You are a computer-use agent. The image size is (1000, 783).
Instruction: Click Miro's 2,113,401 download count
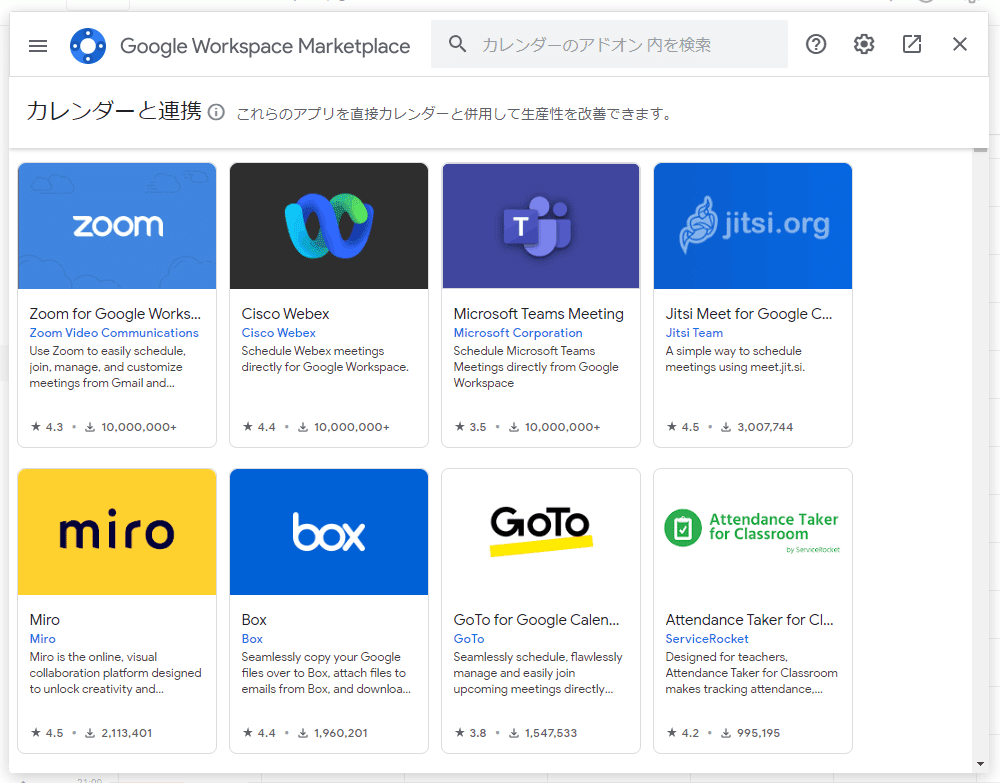119,733
